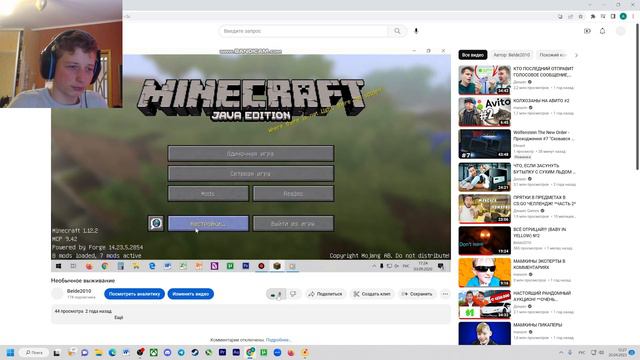Activate voice search microphone icon
This screenshot has height=360, width=640.
click(x=416, y=31)
